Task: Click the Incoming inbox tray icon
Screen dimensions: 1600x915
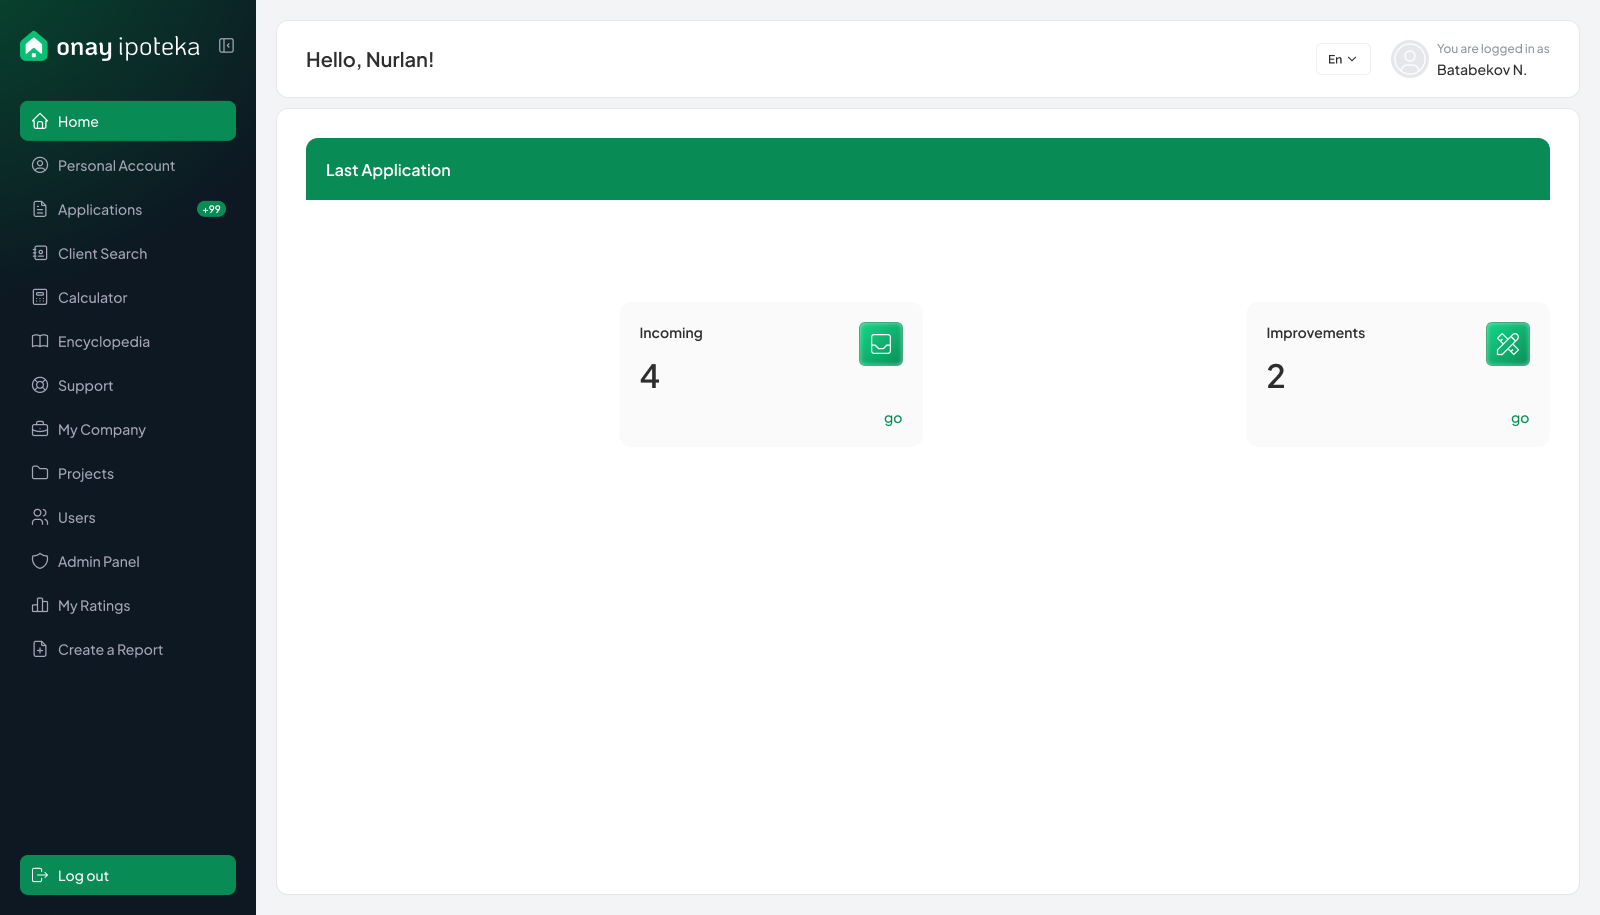Action: pyautogui.click(x=880, y=344)
